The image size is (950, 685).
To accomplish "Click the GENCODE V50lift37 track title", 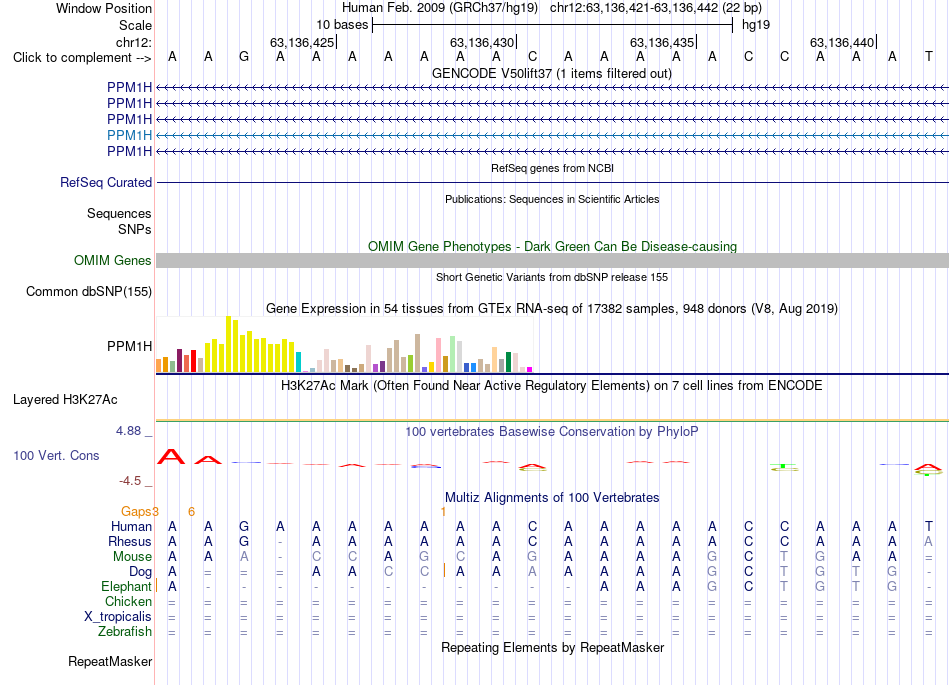I will pyautogui.click(x=552, y=74).
